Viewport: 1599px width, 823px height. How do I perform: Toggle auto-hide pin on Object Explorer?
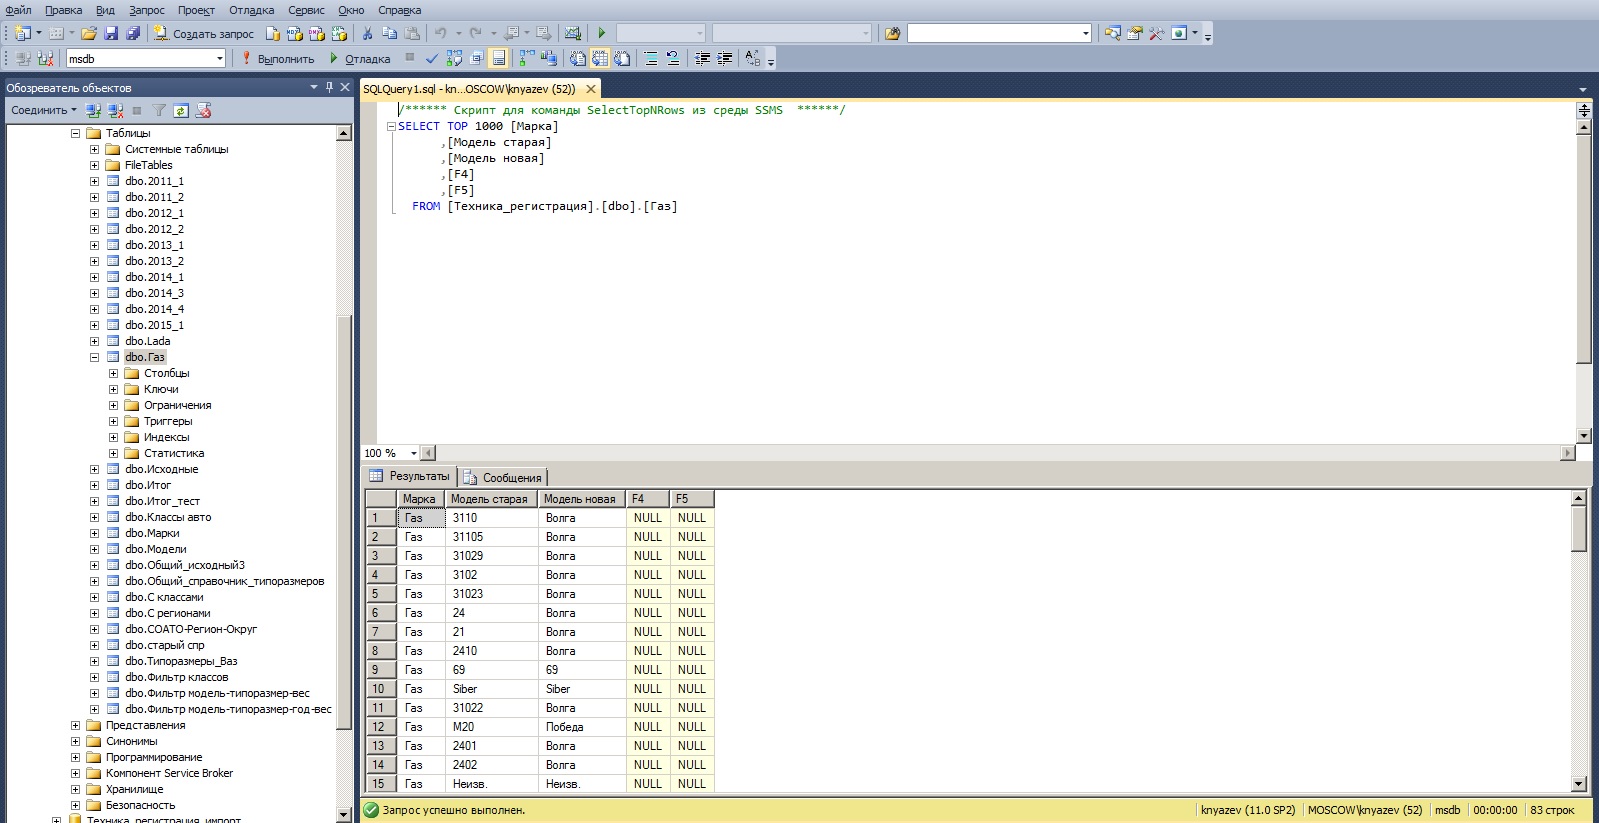pos(329,88)
